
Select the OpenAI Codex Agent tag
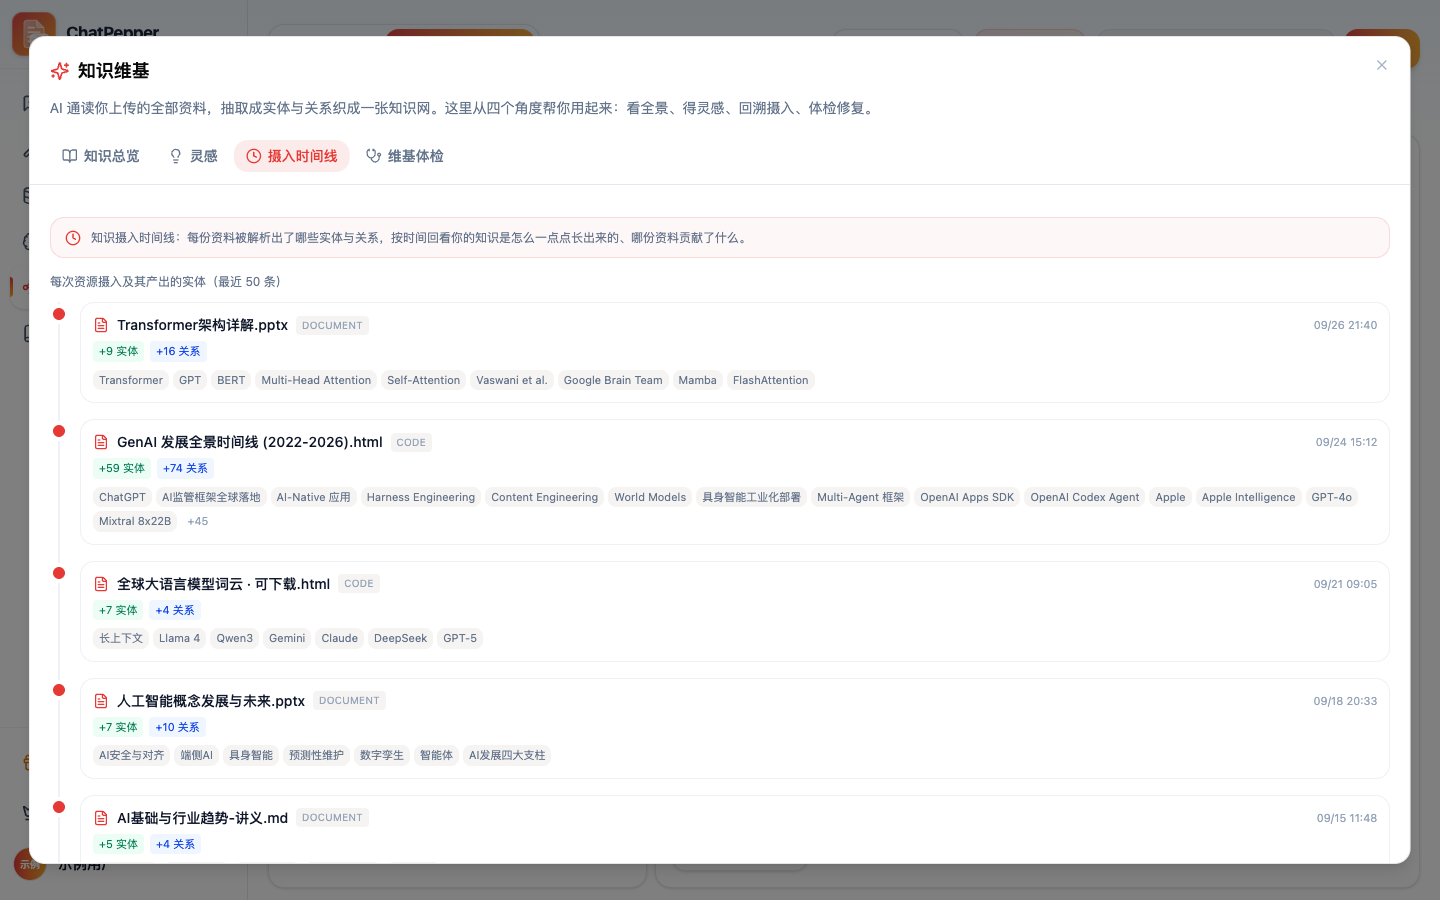pyautogui.click(x=1085, y=497)
